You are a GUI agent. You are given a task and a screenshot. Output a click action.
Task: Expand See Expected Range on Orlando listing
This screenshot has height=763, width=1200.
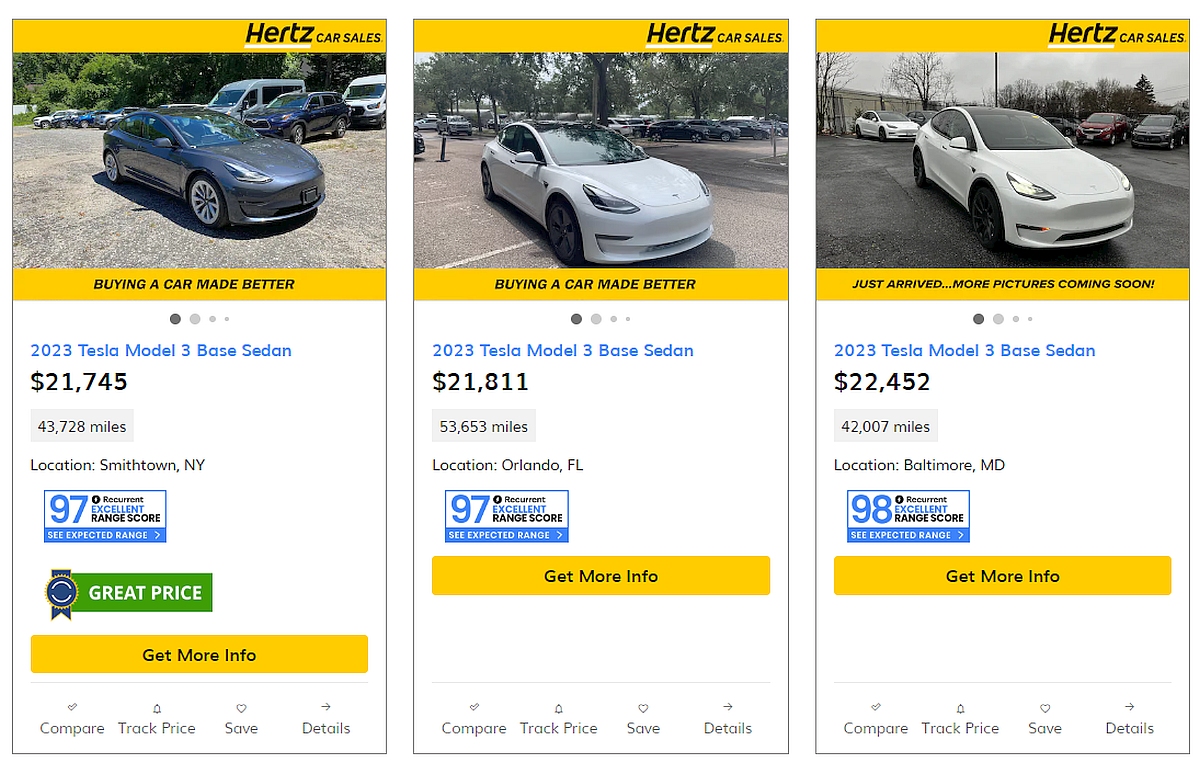pos(506,535)
